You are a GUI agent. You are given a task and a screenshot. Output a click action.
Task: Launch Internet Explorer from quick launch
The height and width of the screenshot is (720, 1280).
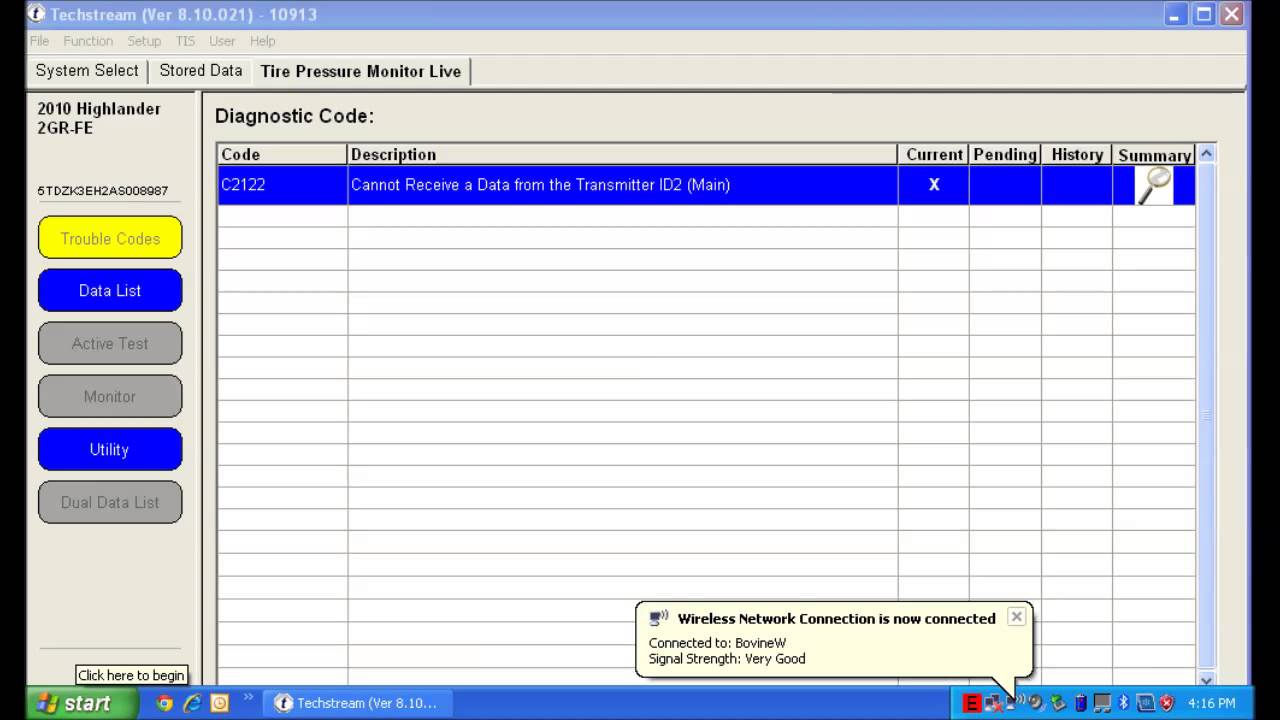tap(192, 703)
